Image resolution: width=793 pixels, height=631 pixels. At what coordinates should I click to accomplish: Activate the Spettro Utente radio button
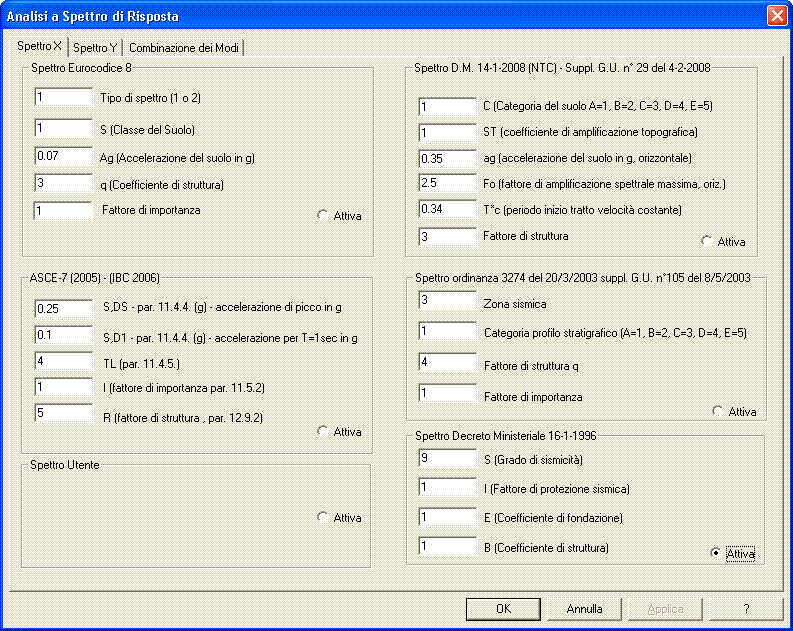323,518
